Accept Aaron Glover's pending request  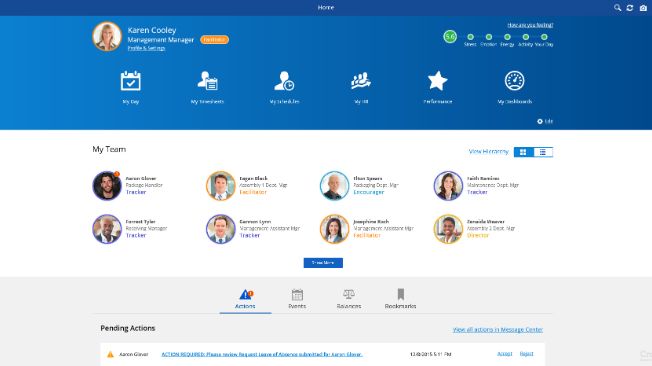[x=505, y=354]
